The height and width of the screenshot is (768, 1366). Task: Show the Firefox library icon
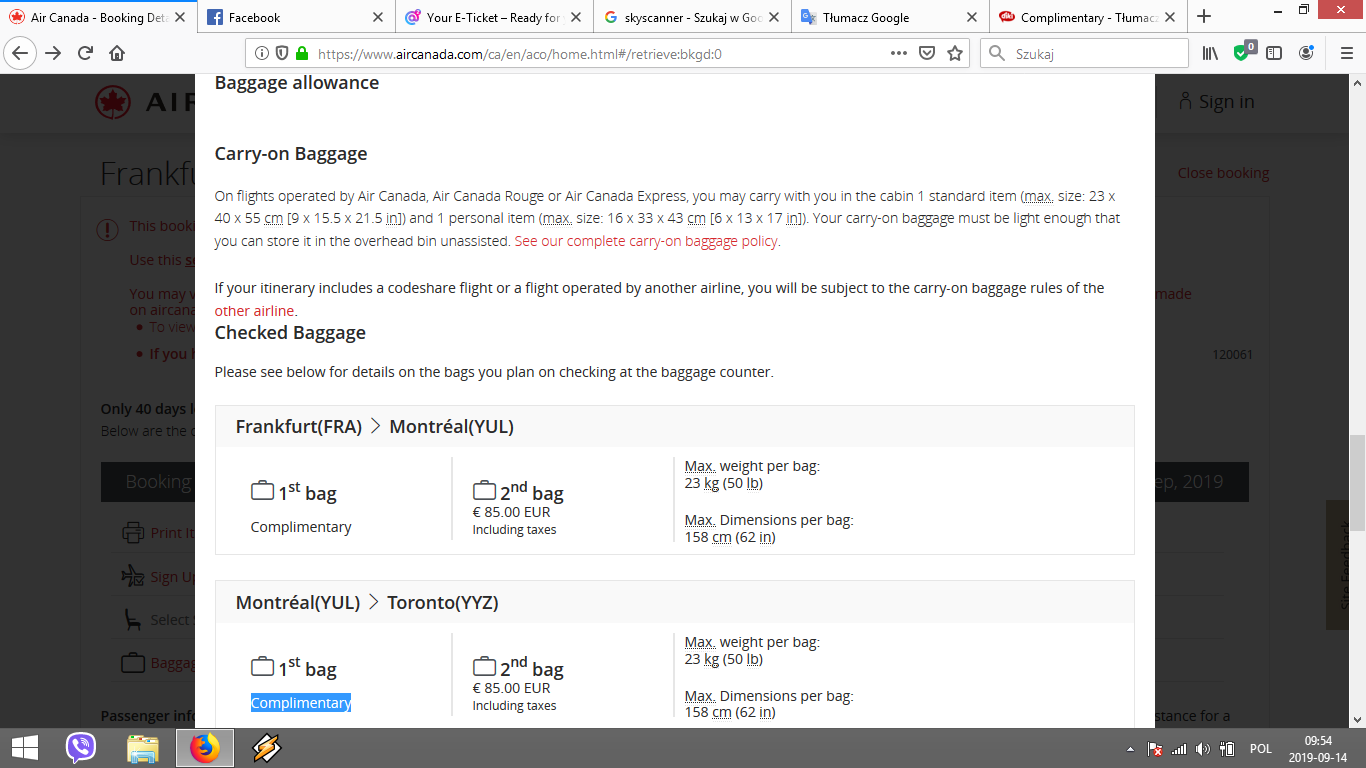click(1210, 54)
